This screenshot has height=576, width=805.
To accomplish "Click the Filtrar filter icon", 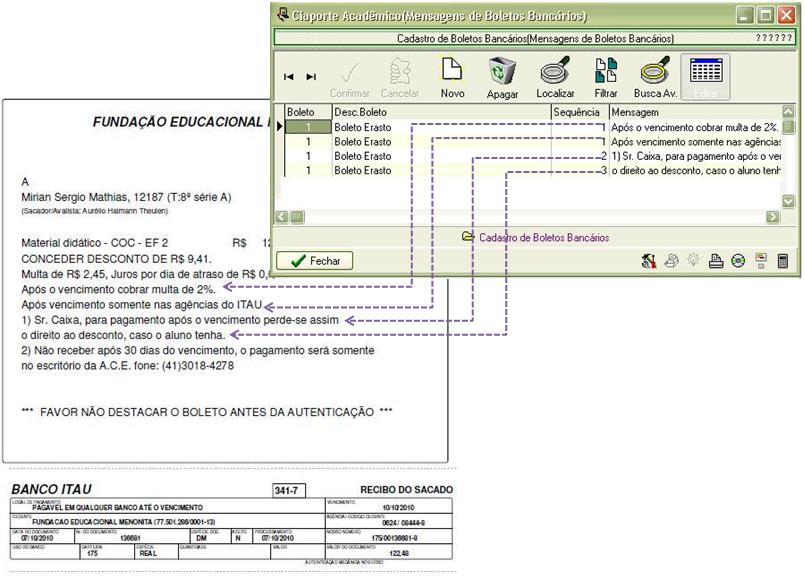I will click(x=606, y=77).
